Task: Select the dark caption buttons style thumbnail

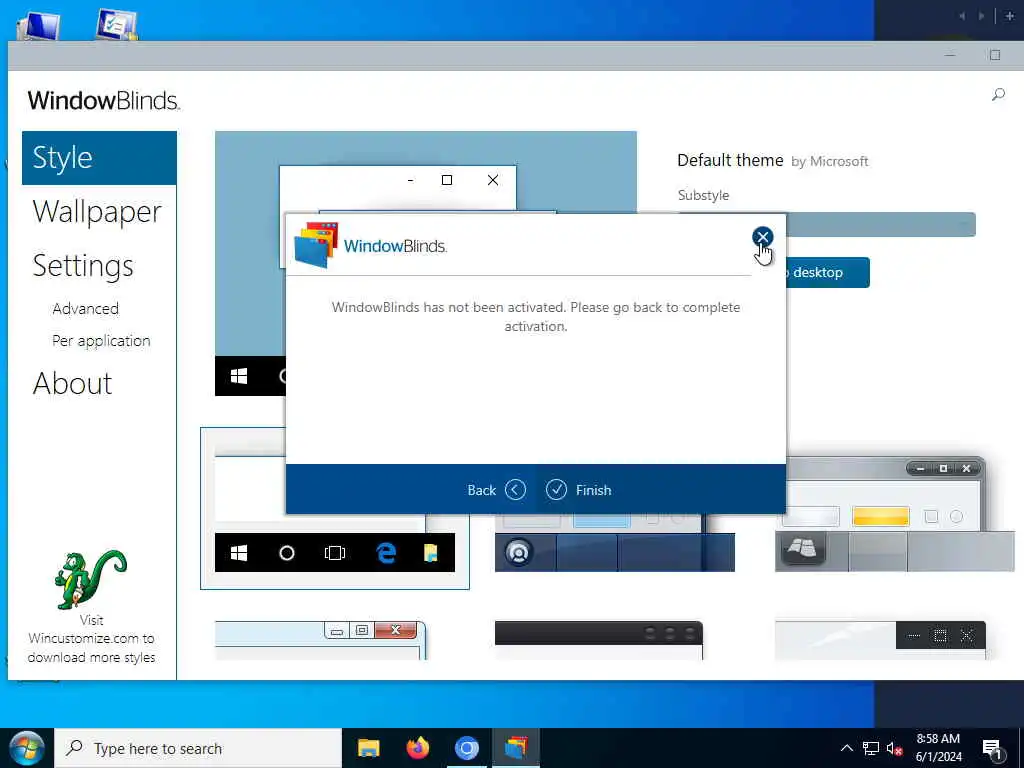Action: (880, 640)
